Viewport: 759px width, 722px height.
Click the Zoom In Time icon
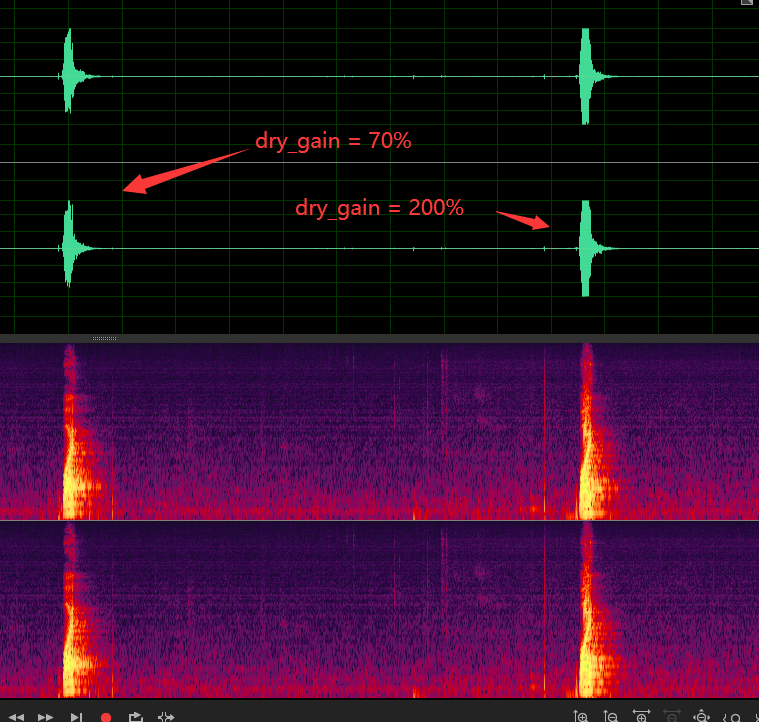pos(641,716)
